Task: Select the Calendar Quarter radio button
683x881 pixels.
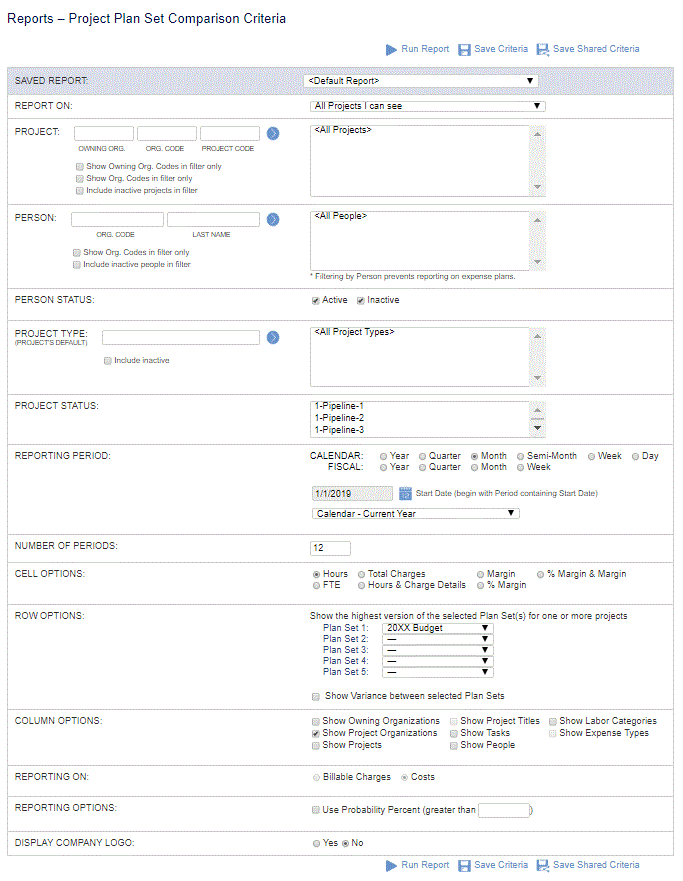Action: point(423,456)
